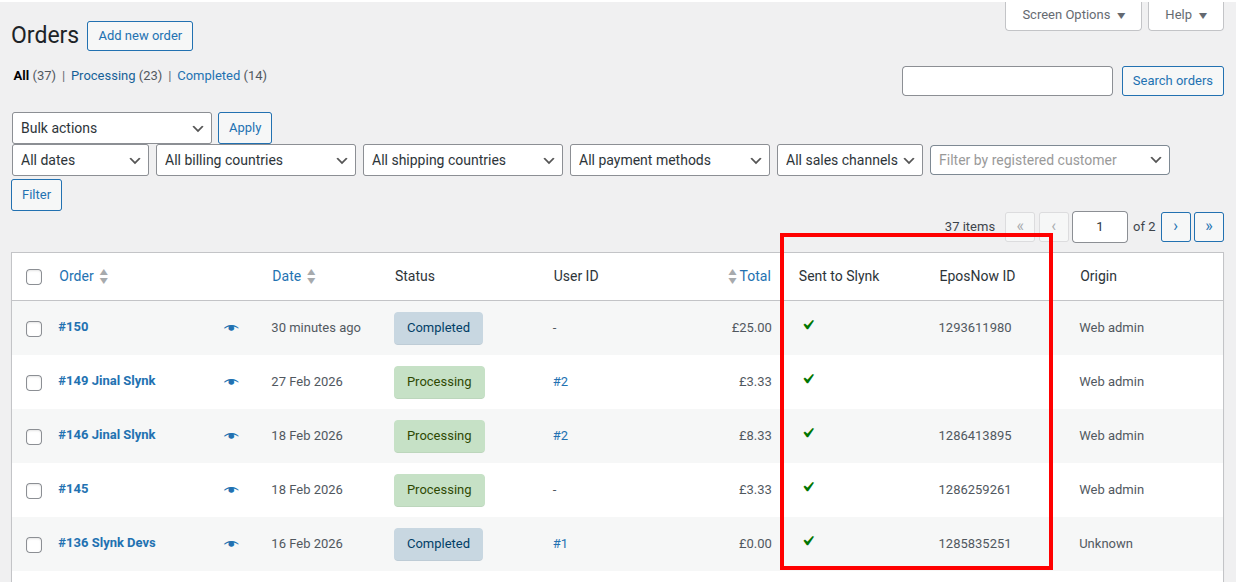Viewport: 1236px width, 582px height.
Task: Open Bulk actions dropdown
Action: tap(111, 128)
